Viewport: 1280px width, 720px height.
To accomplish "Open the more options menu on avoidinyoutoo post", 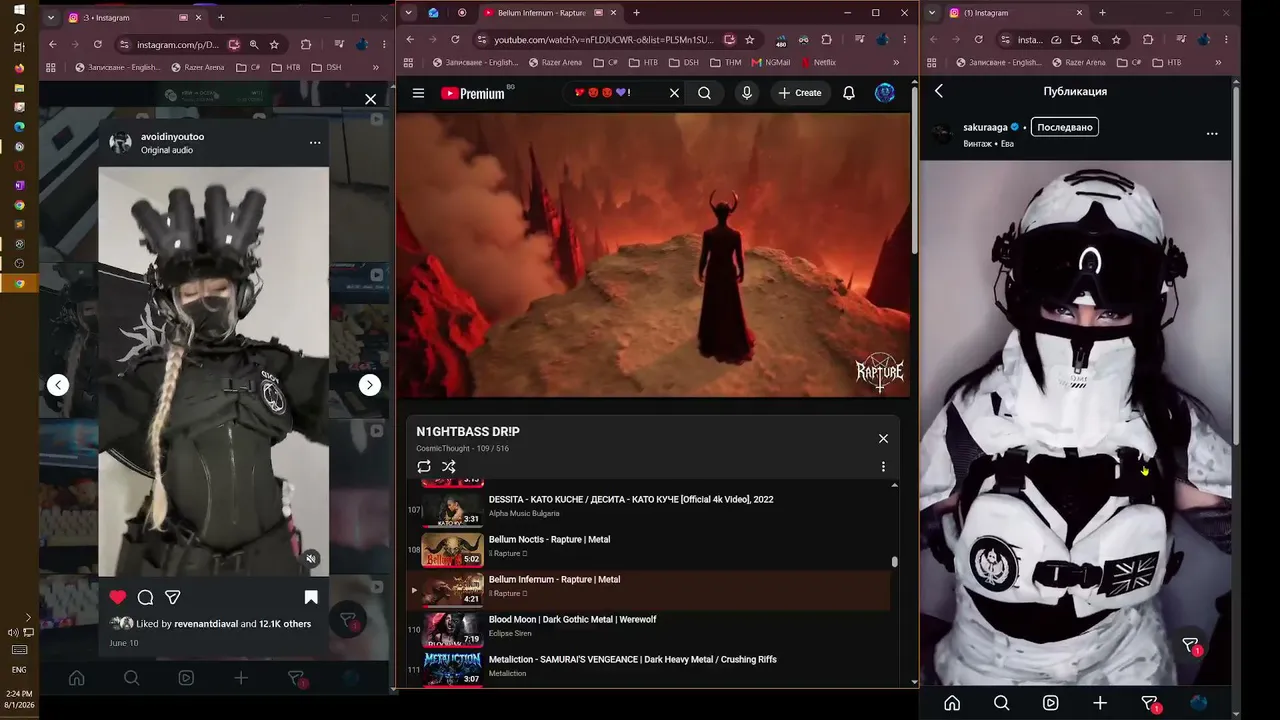I will 315,142.
